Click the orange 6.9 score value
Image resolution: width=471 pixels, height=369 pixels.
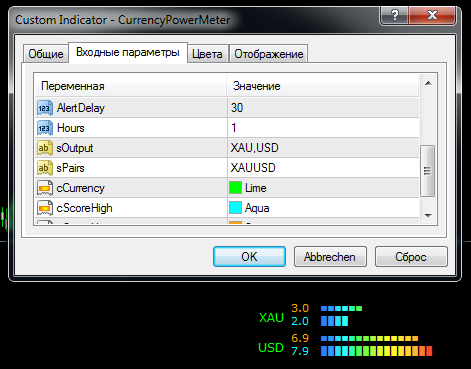point(300,338)
